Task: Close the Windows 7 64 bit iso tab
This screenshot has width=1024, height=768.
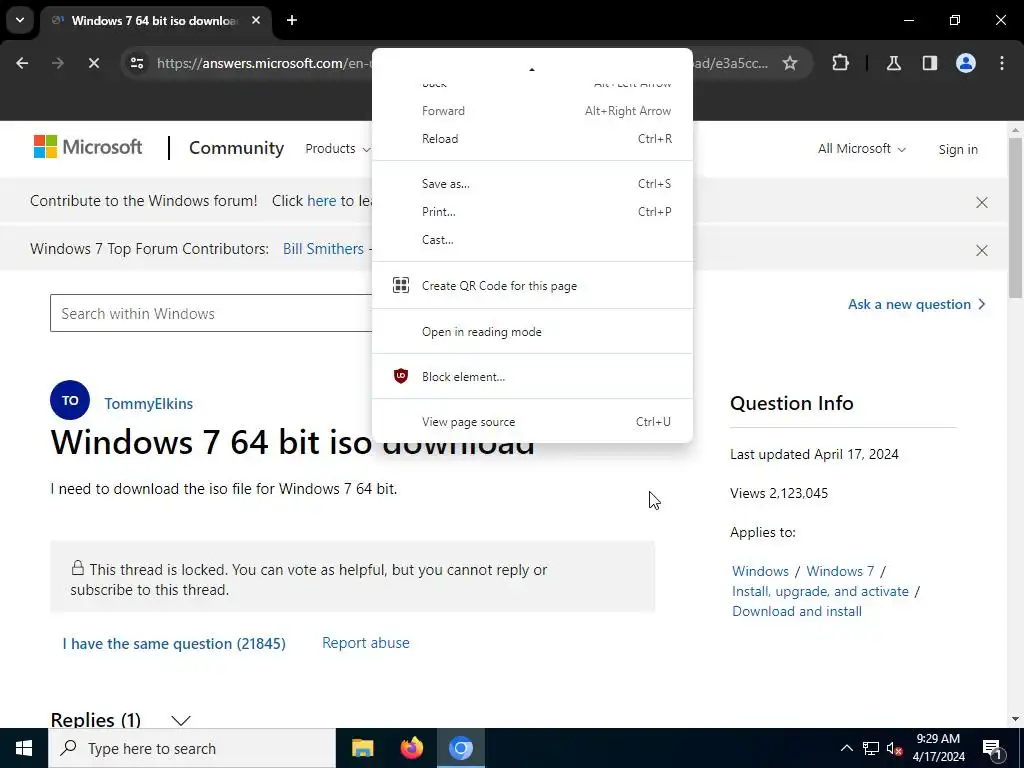Action: 256,20
